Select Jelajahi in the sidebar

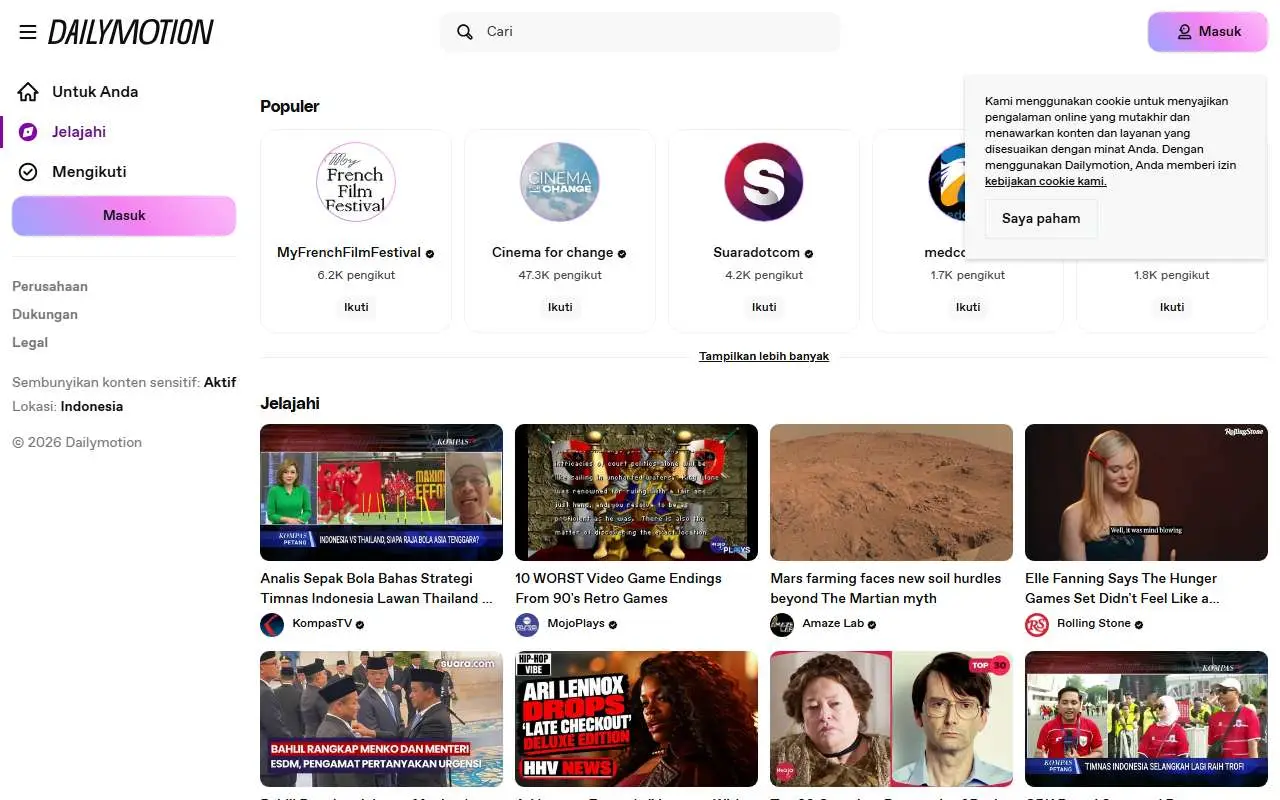79,132
